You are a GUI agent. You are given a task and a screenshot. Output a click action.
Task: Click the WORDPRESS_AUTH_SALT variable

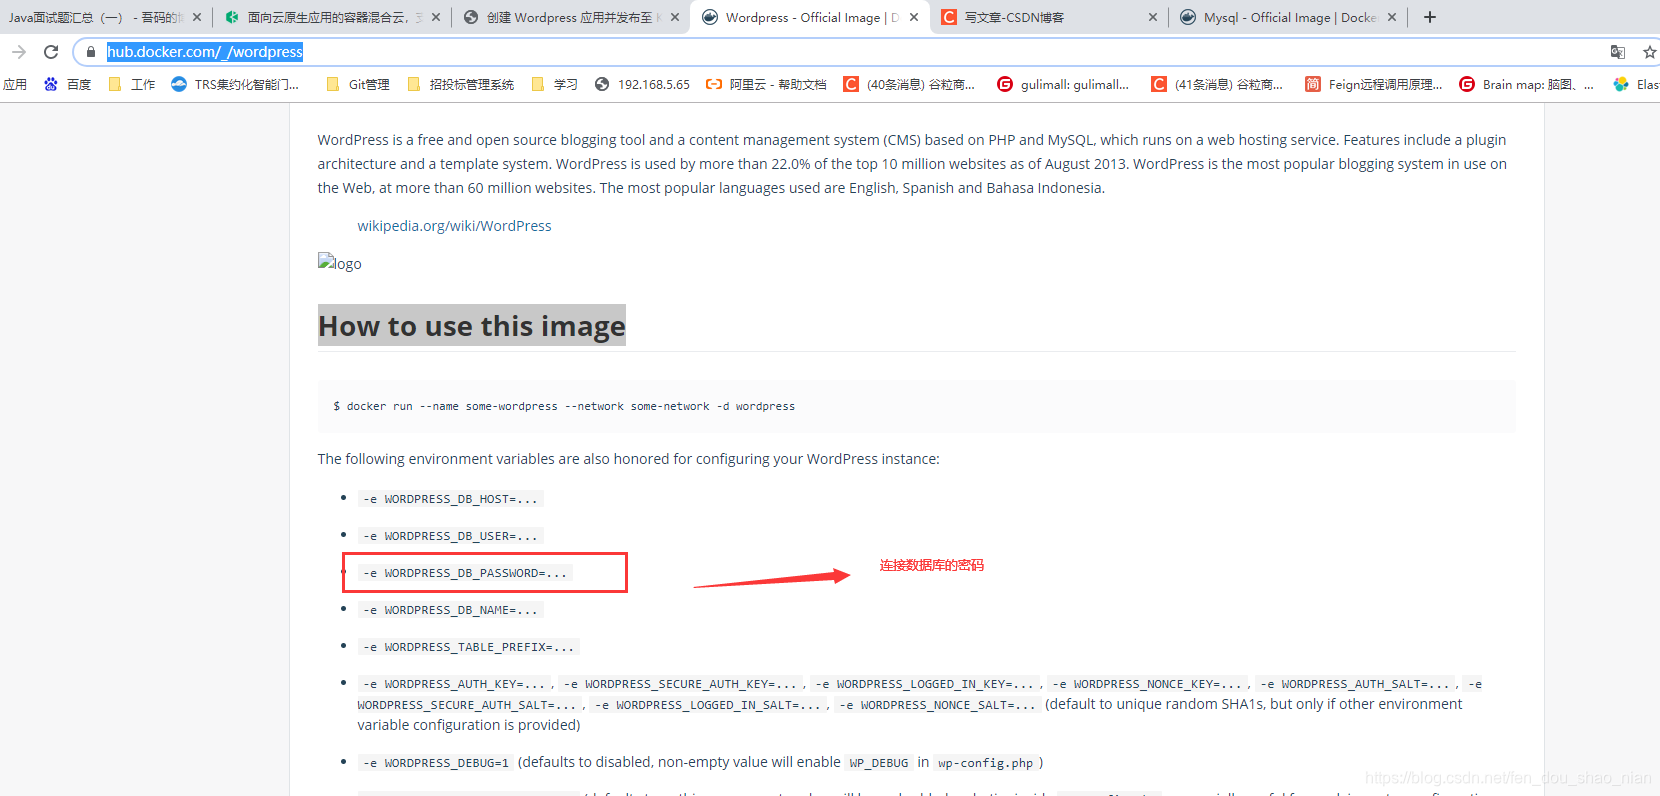[x=1356, y=684]
